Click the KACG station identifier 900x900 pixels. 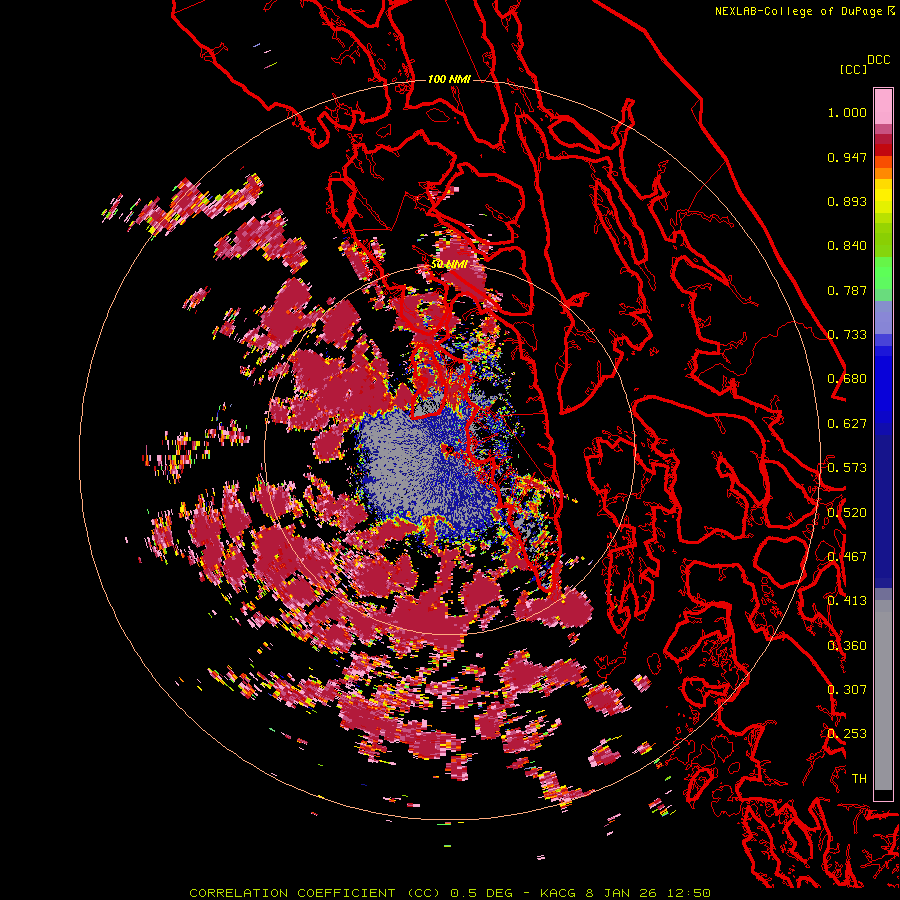tap(558, 893)
